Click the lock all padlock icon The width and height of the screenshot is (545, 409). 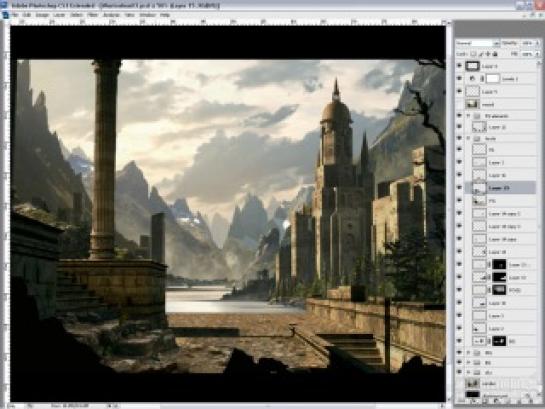coord(495,54)
